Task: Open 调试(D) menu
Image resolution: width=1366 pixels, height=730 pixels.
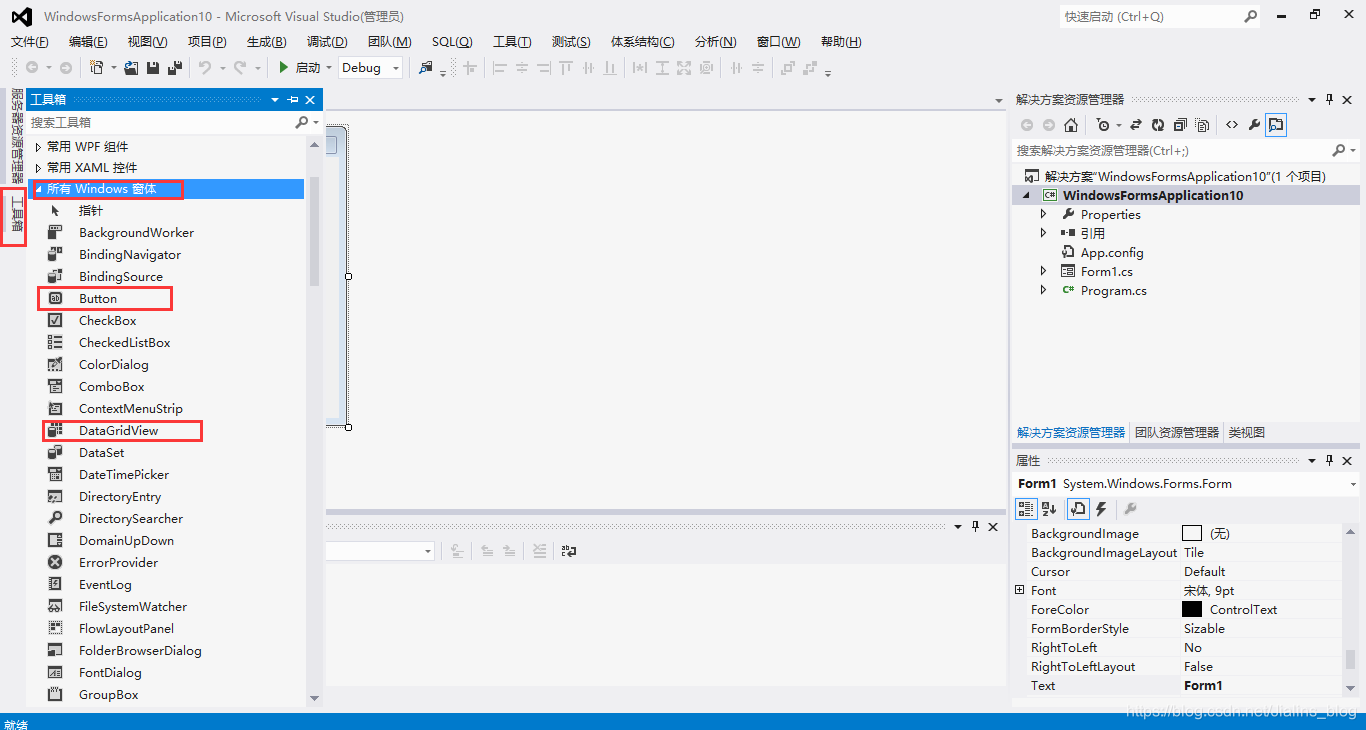Action: point(327,42)
